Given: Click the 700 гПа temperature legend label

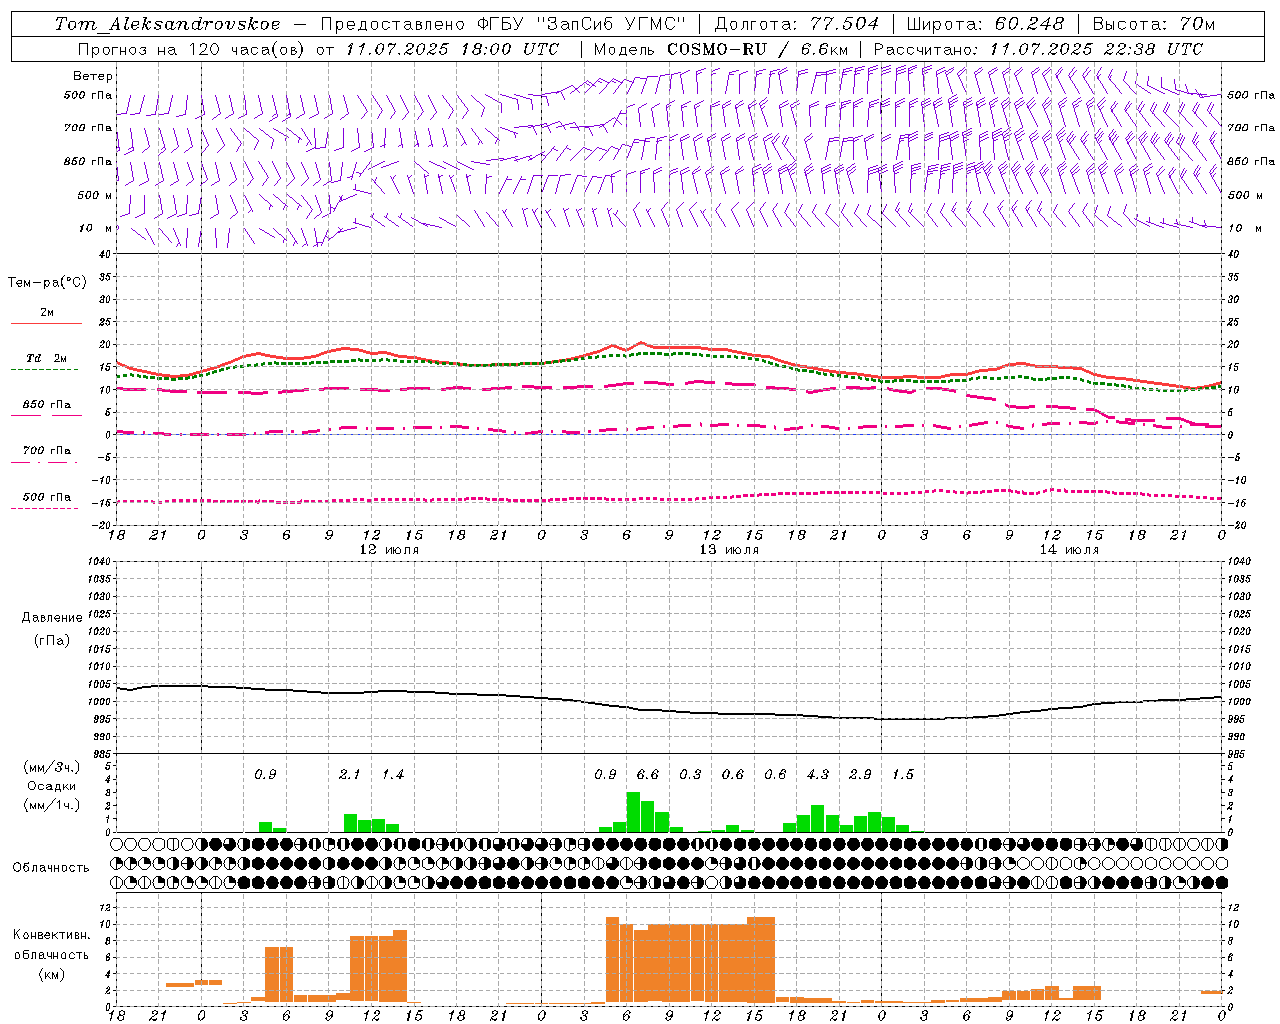Looking at the screenshot, I should coord(47,450).
